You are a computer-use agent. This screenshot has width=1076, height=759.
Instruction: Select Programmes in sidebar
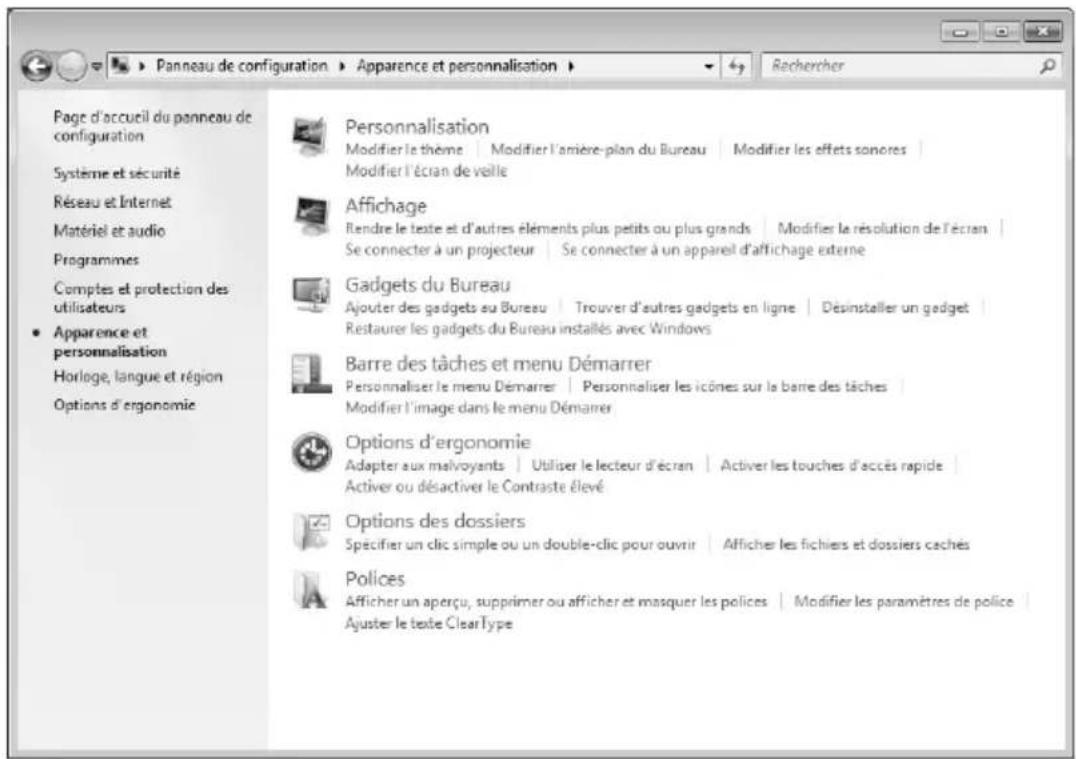click(x=96, y=259)
